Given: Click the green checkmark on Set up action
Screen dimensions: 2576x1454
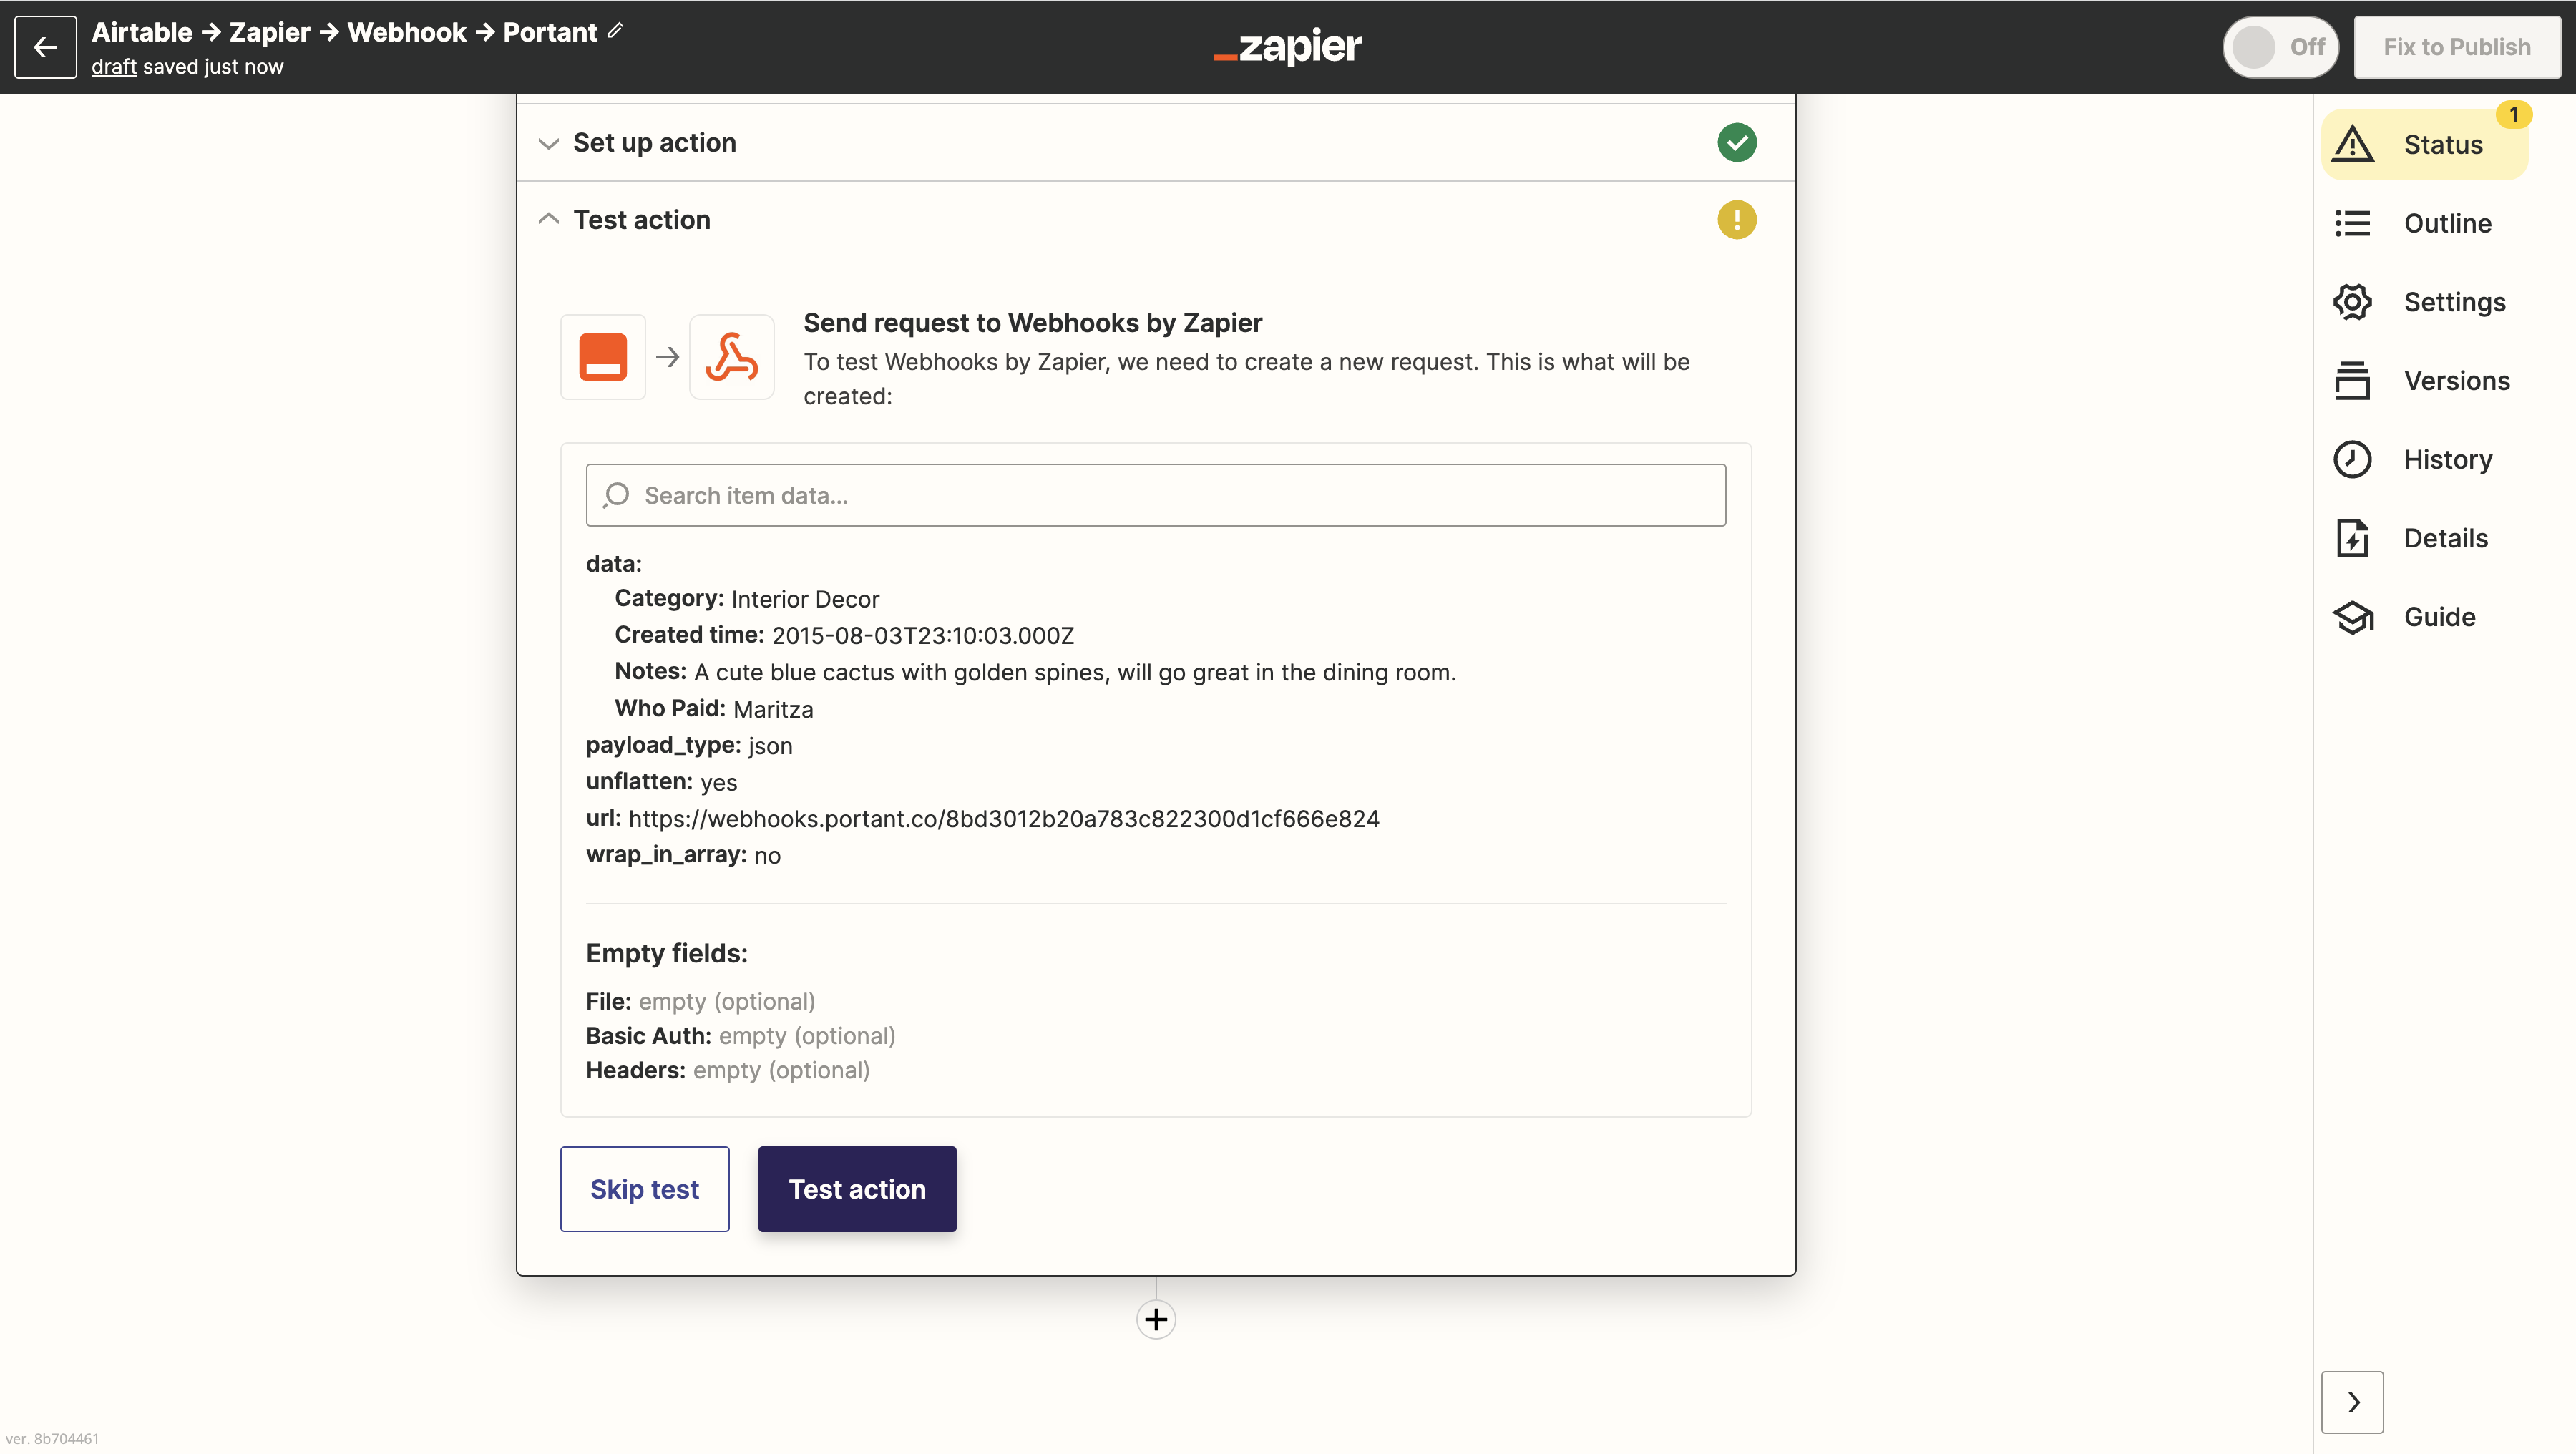Looking at the screenshot, I should 1736,142.
